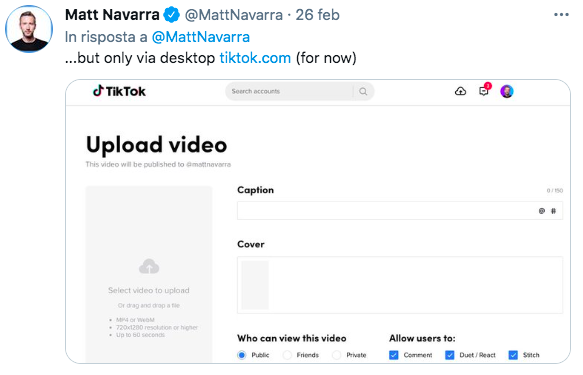
Task: Click the @MattNavarra reply mention link
Action: click(x=201, y=37)
